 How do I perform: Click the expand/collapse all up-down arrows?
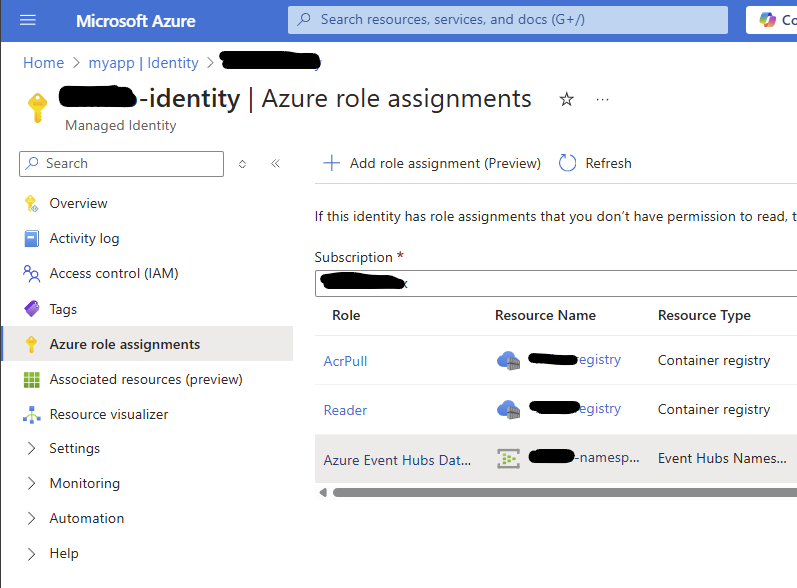[242, 164]
